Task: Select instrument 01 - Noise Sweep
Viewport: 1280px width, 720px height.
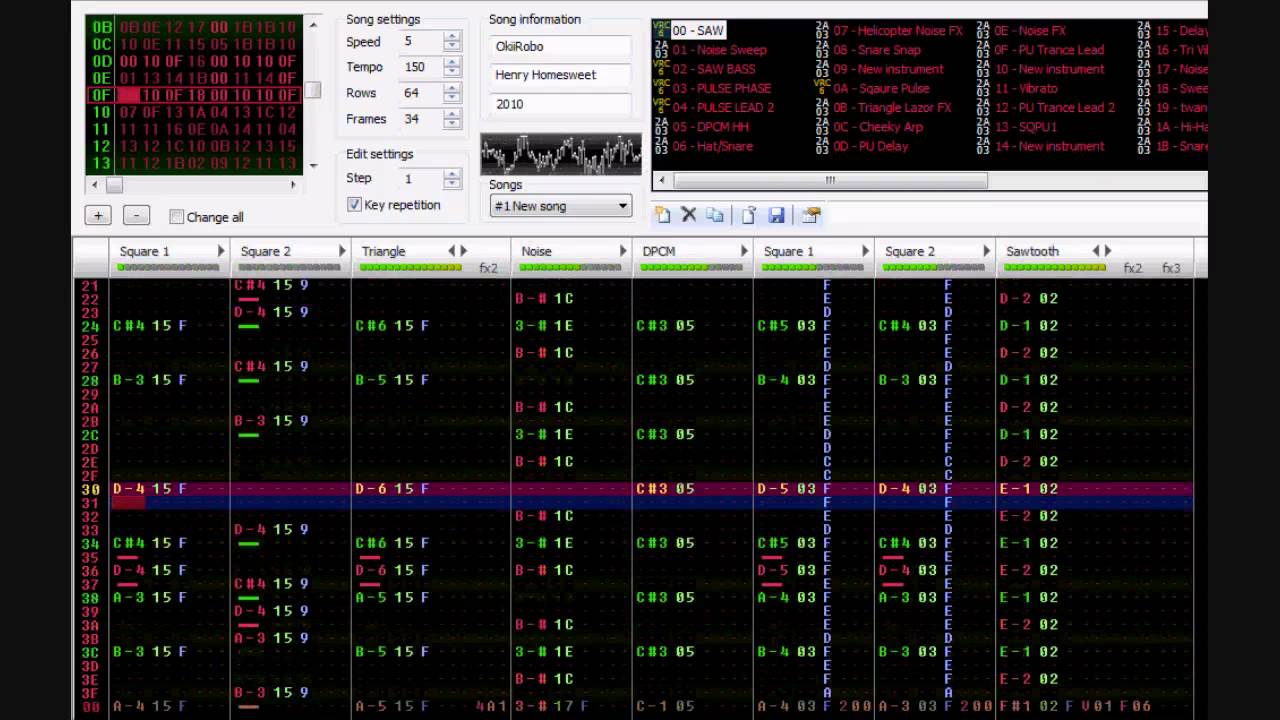Action: coord(719,50)
